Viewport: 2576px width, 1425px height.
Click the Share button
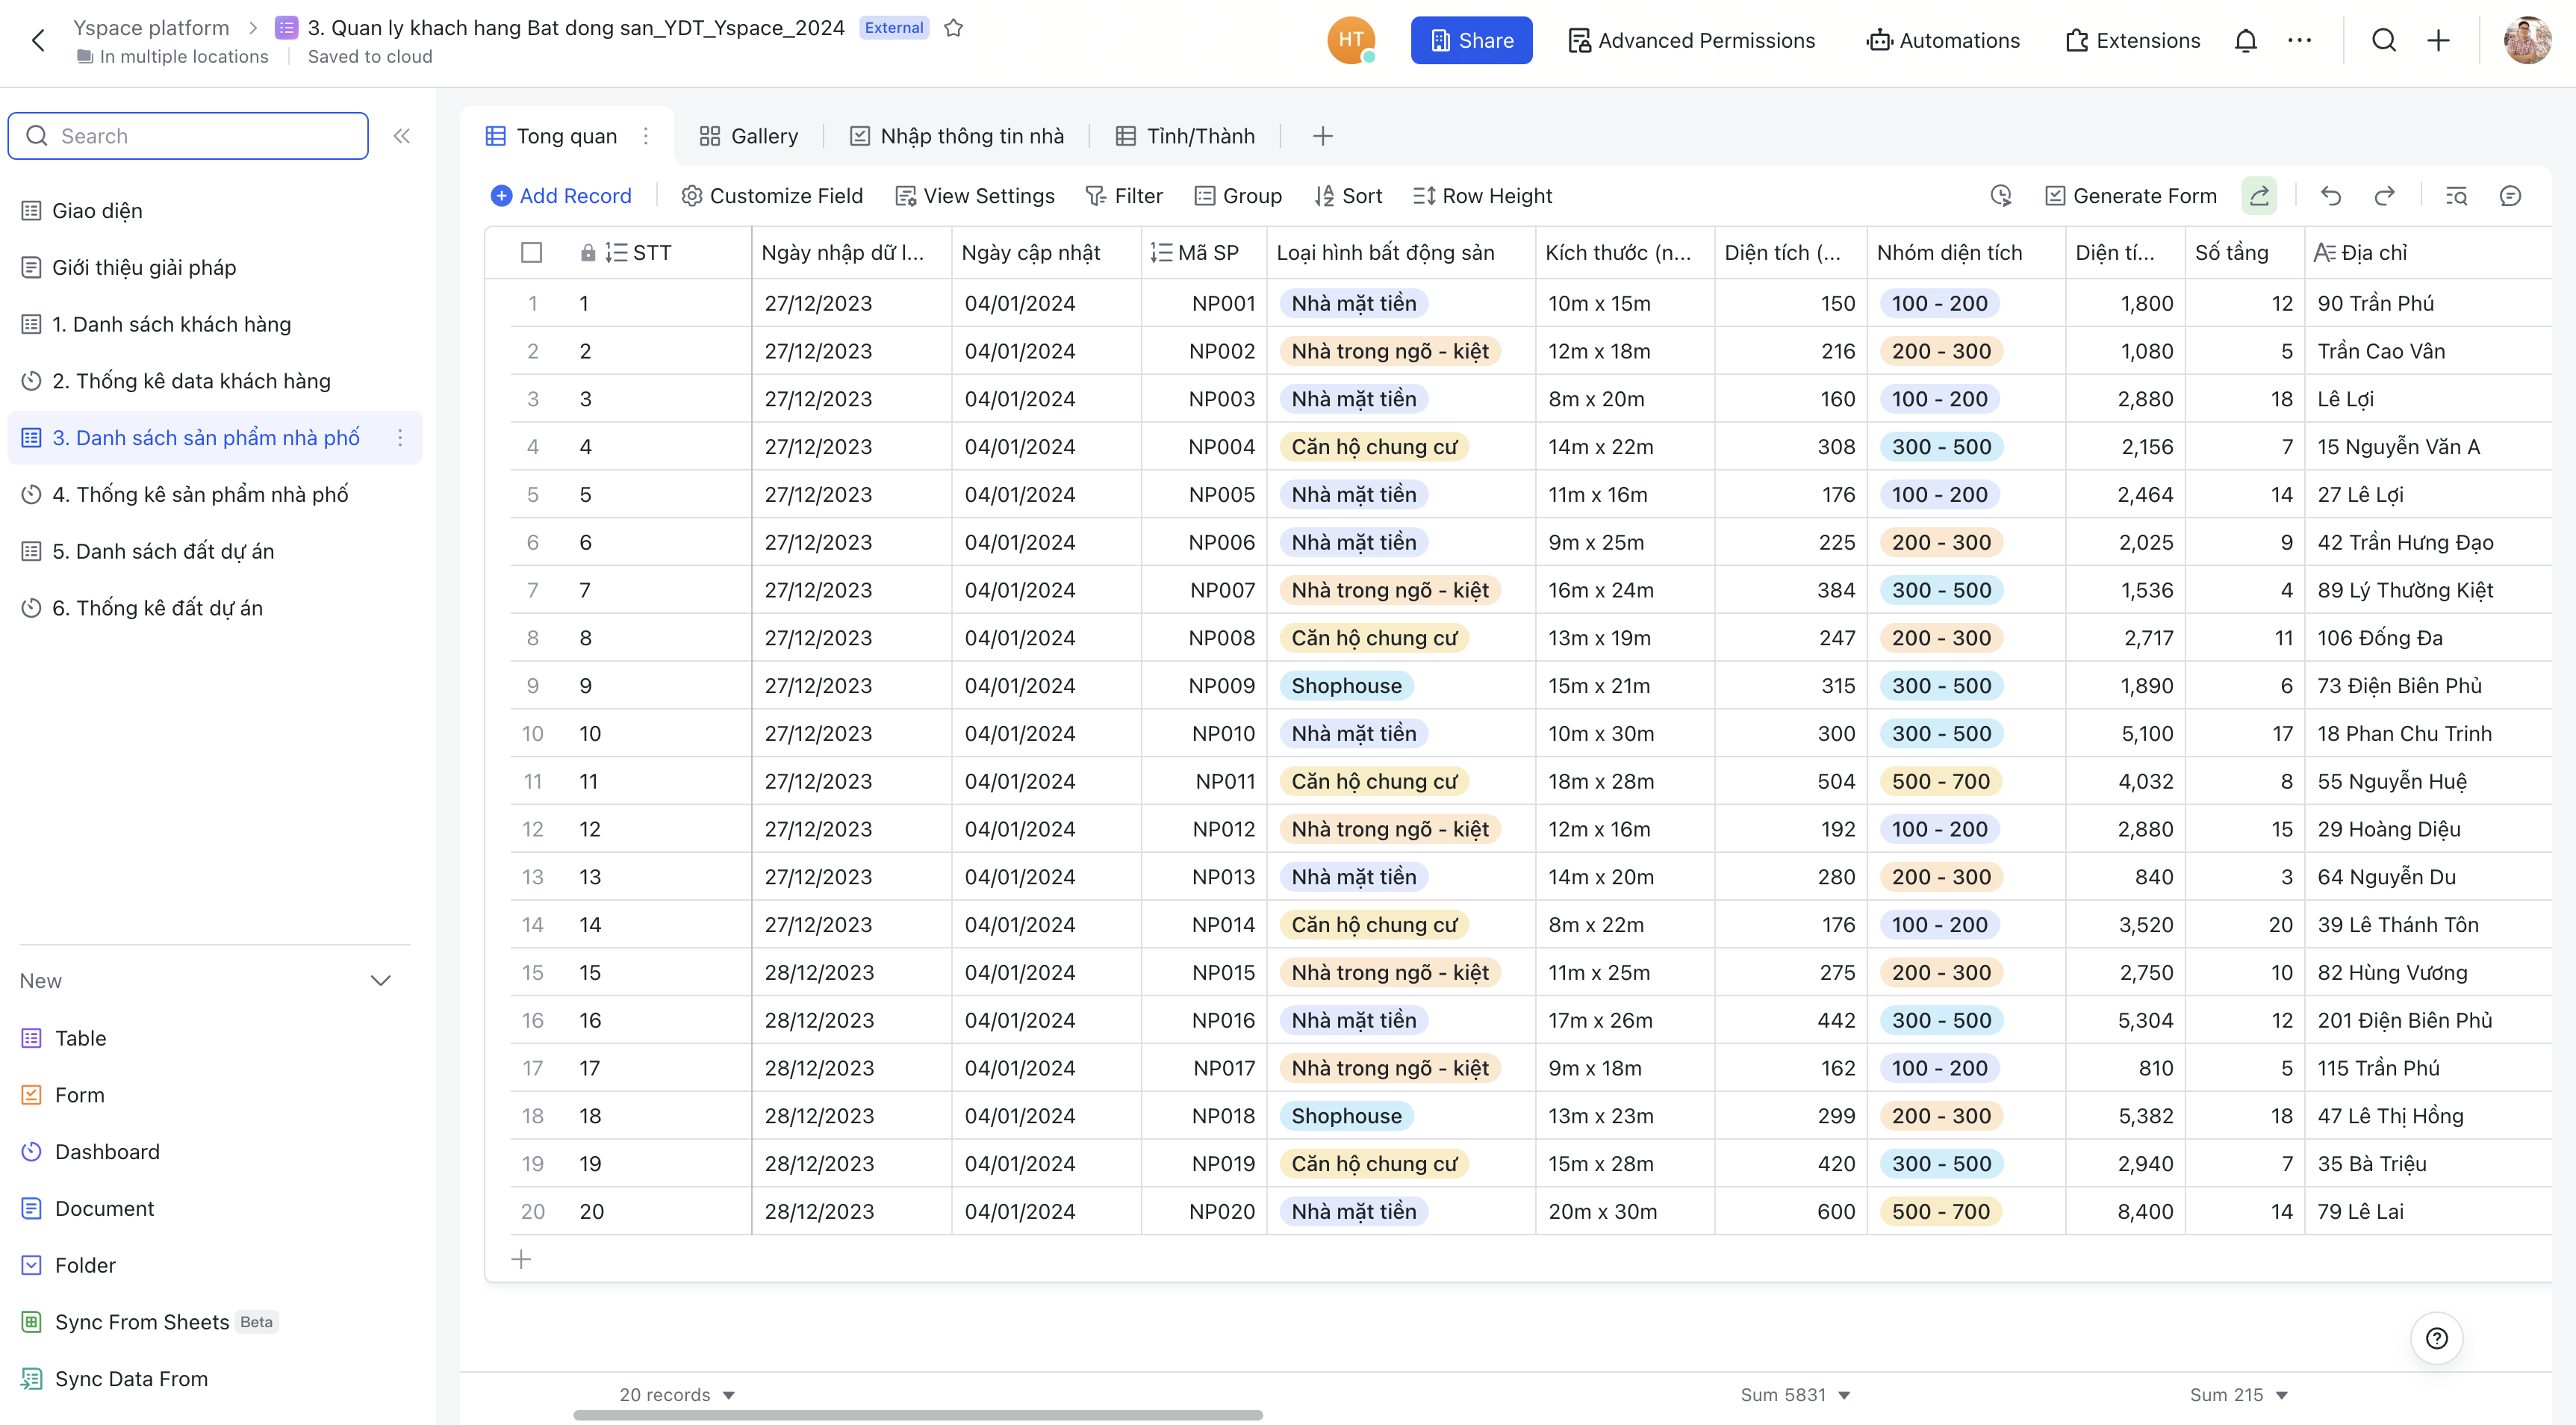coord(1471,41)
